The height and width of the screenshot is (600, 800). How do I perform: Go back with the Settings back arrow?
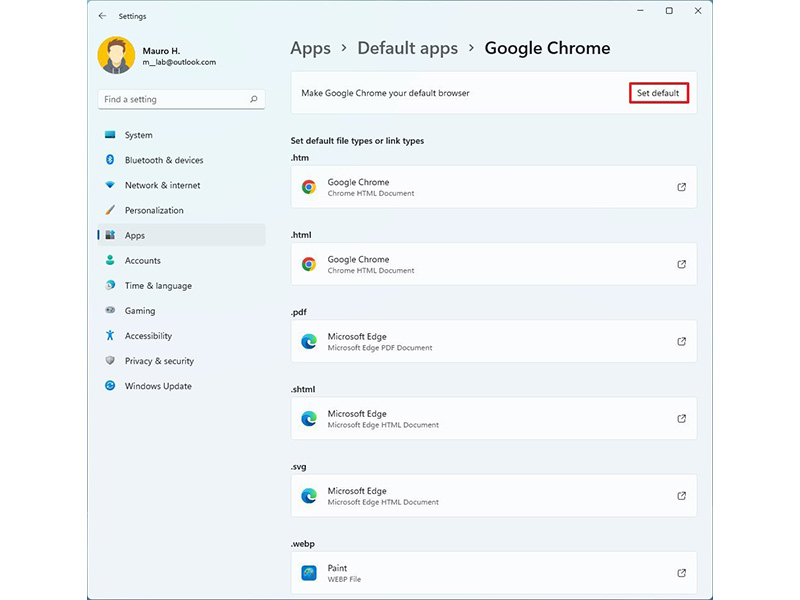(x=103, y=16)
